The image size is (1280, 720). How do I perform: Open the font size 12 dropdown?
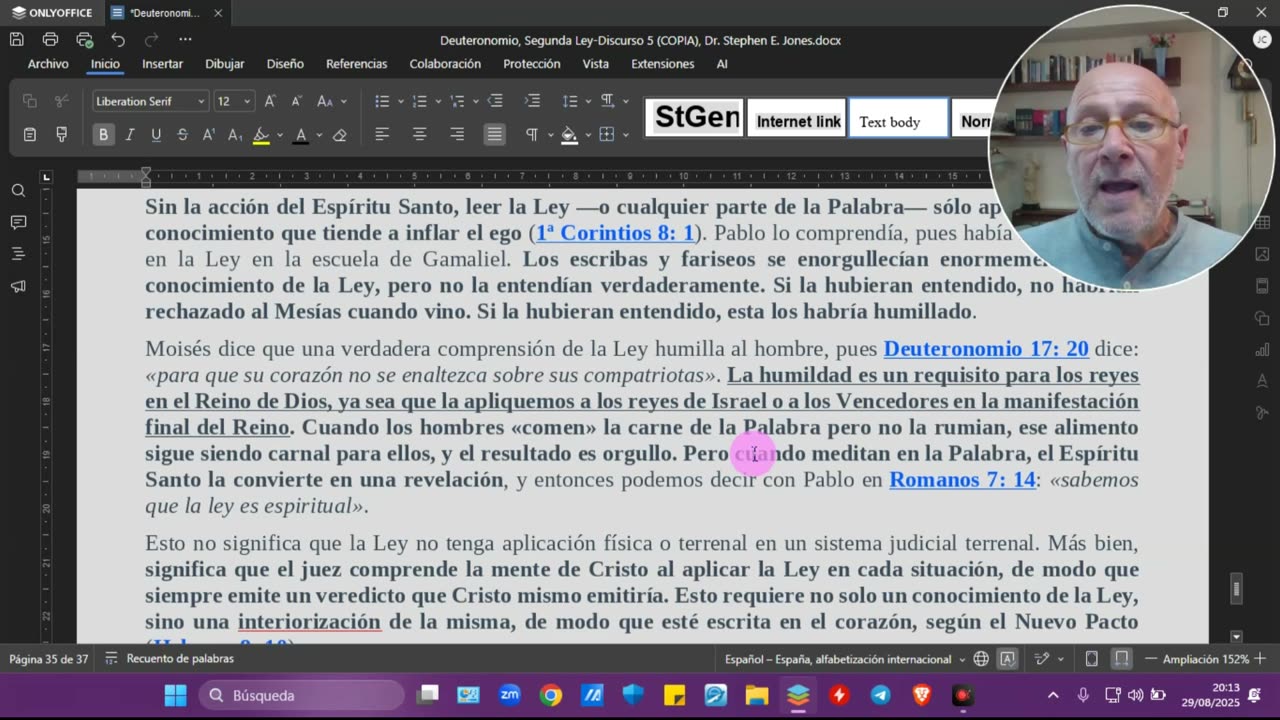tap(246, 101)
